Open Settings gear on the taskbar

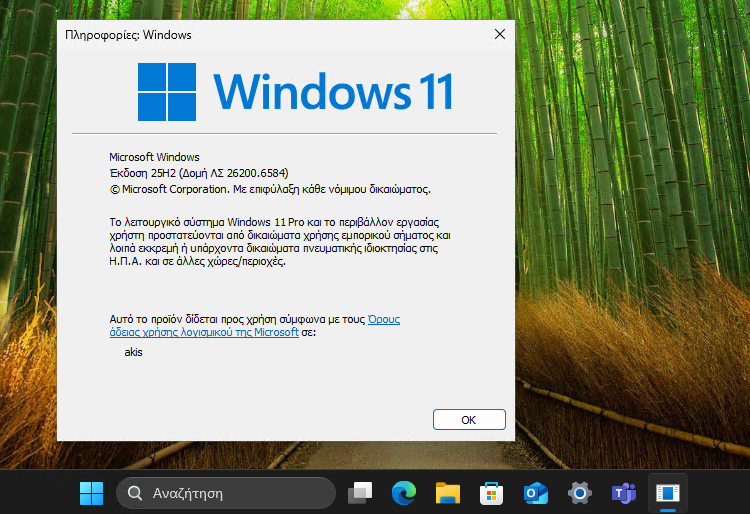pos(580,493)
